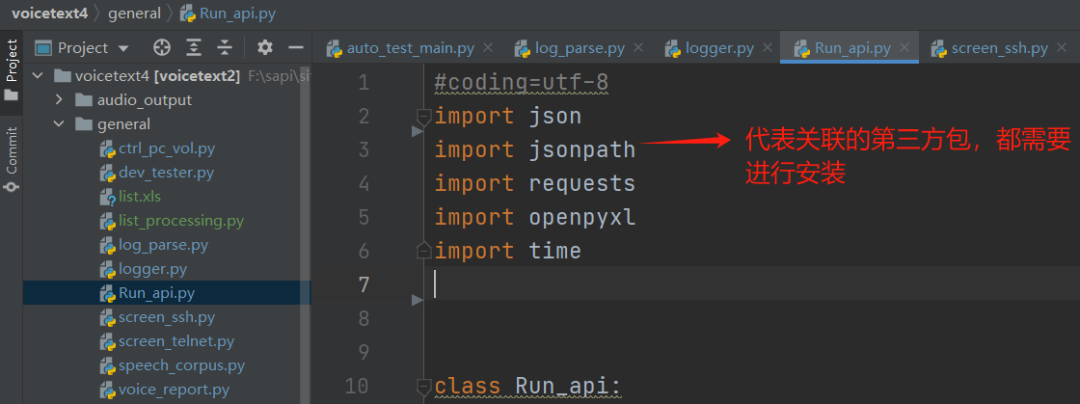This screenshot has width=1080, height=404.
Task: Select list.xls in the project tree
Action: pos(140,196)
